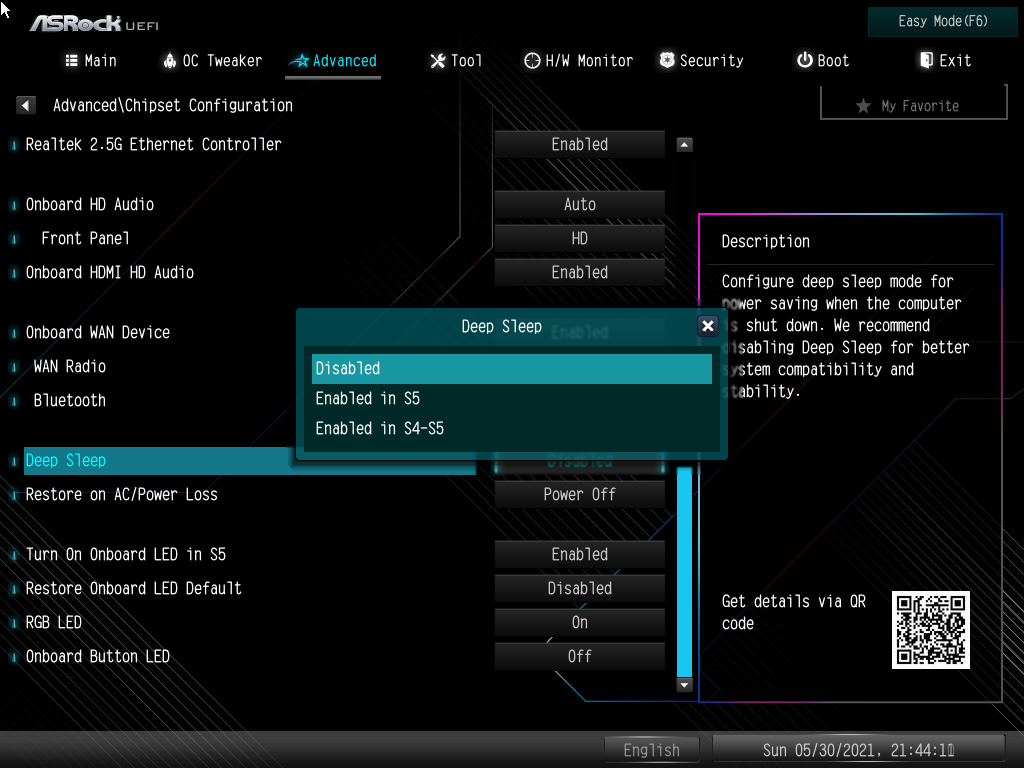Select the Onboard HDMI HD Audio label

(110, 272)
